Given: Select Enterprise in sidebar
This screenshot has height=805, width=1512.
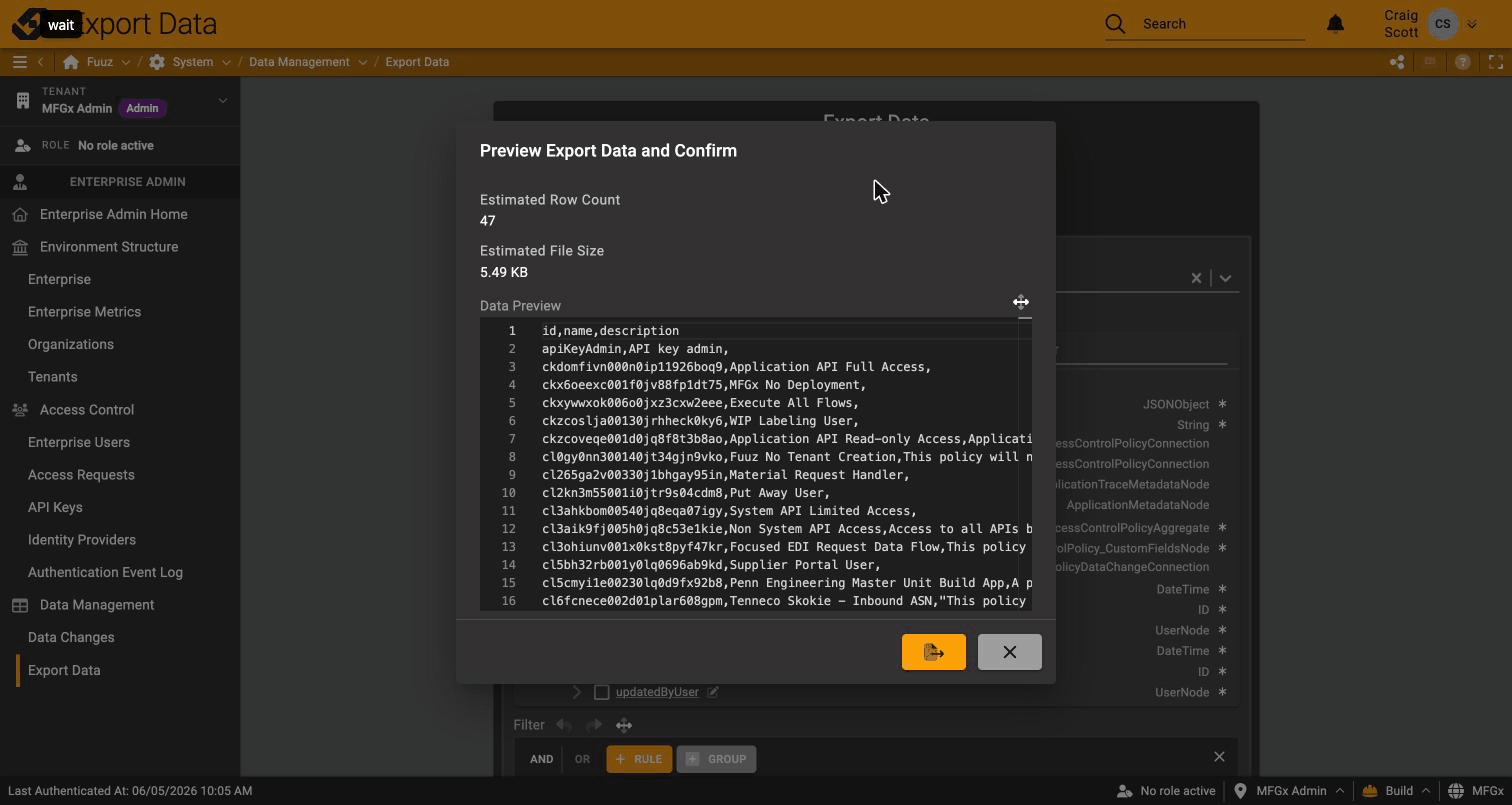Looking at the screenshot, I should [59, 279].
